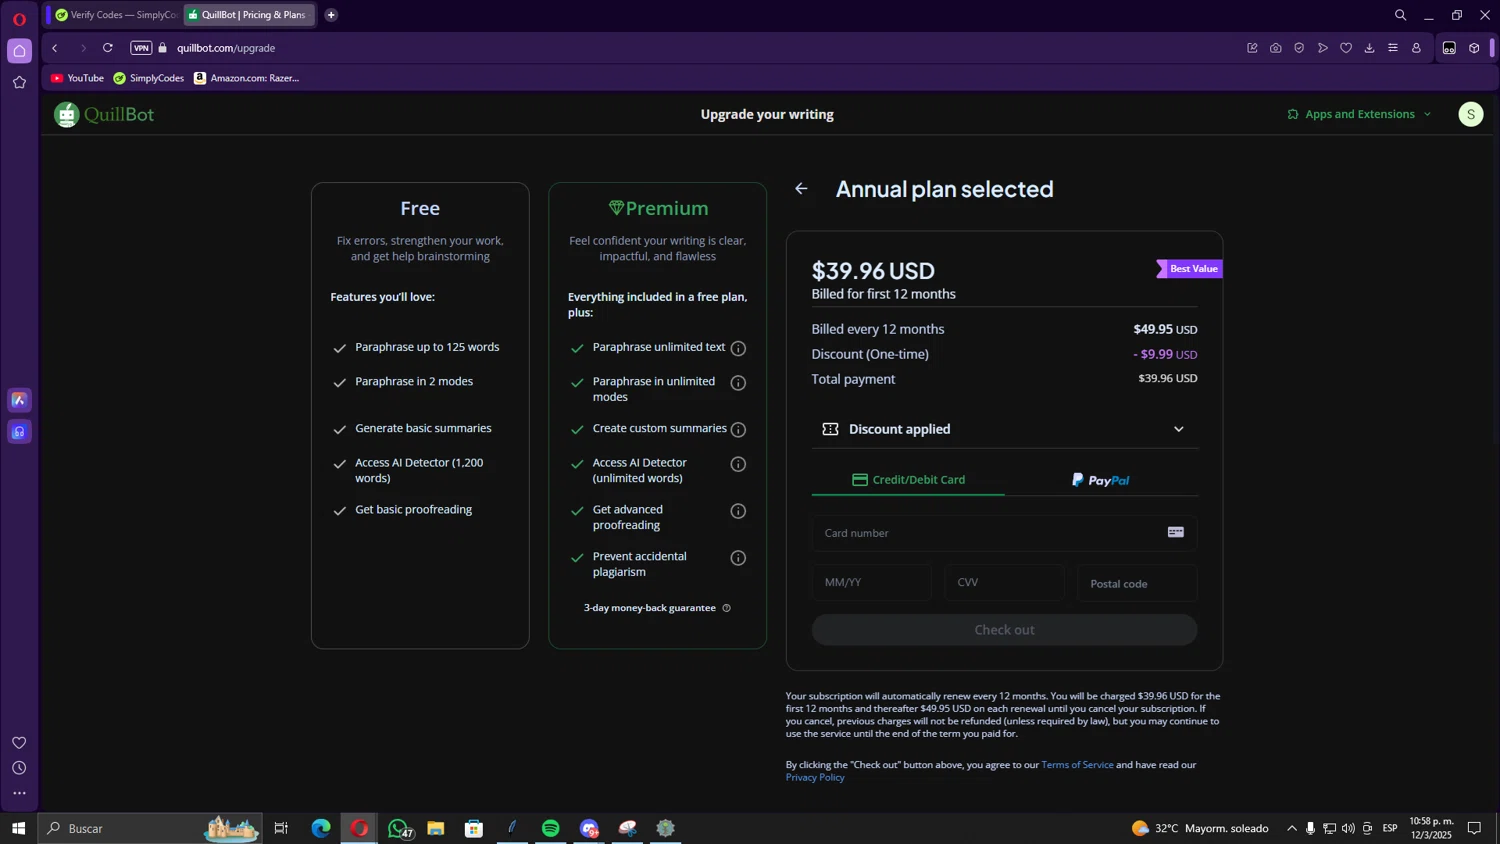The height and width of the screenshot is (844, 1500).
Task: Open Spotify from the taskbar
Action: 550,828
